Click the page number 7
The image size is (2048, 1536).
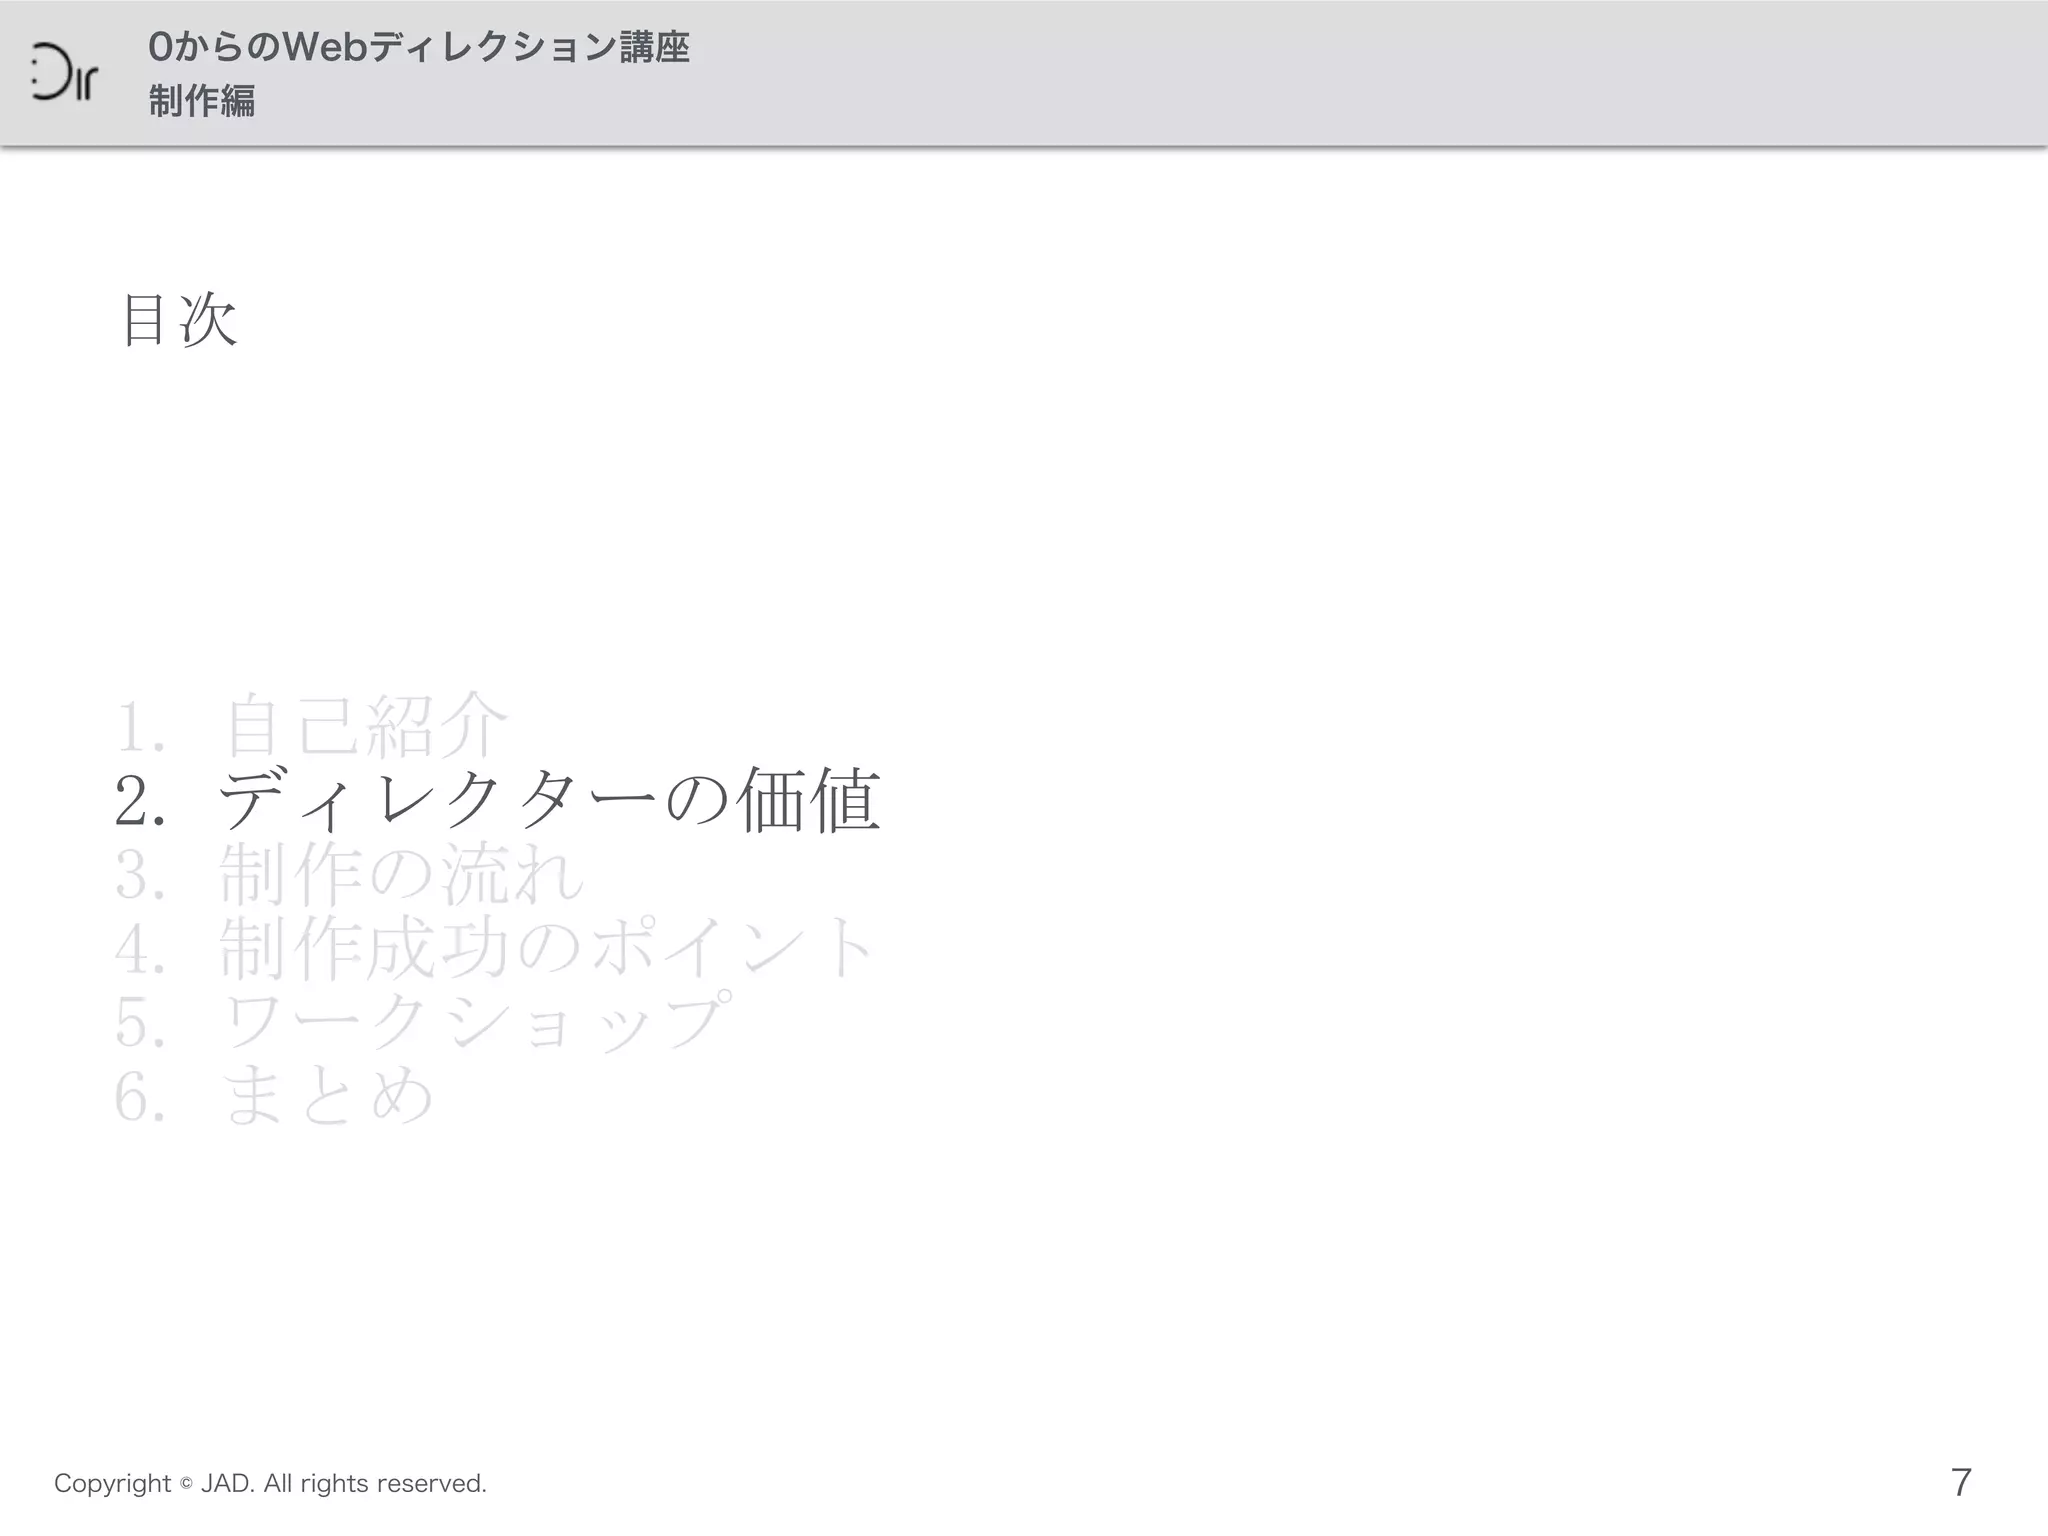pos(1961,1482)
